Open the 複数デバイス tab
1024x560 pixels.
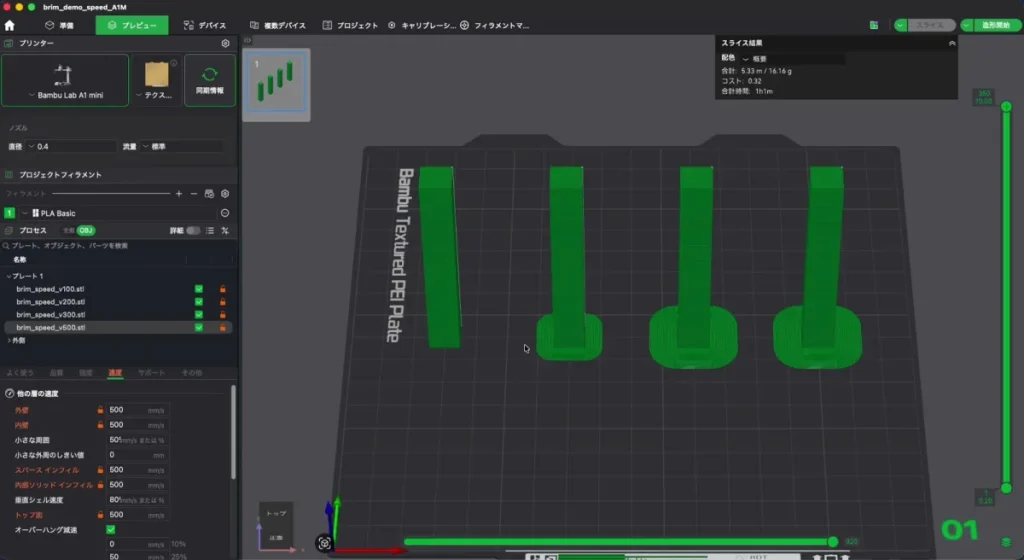tap(278, 25)
